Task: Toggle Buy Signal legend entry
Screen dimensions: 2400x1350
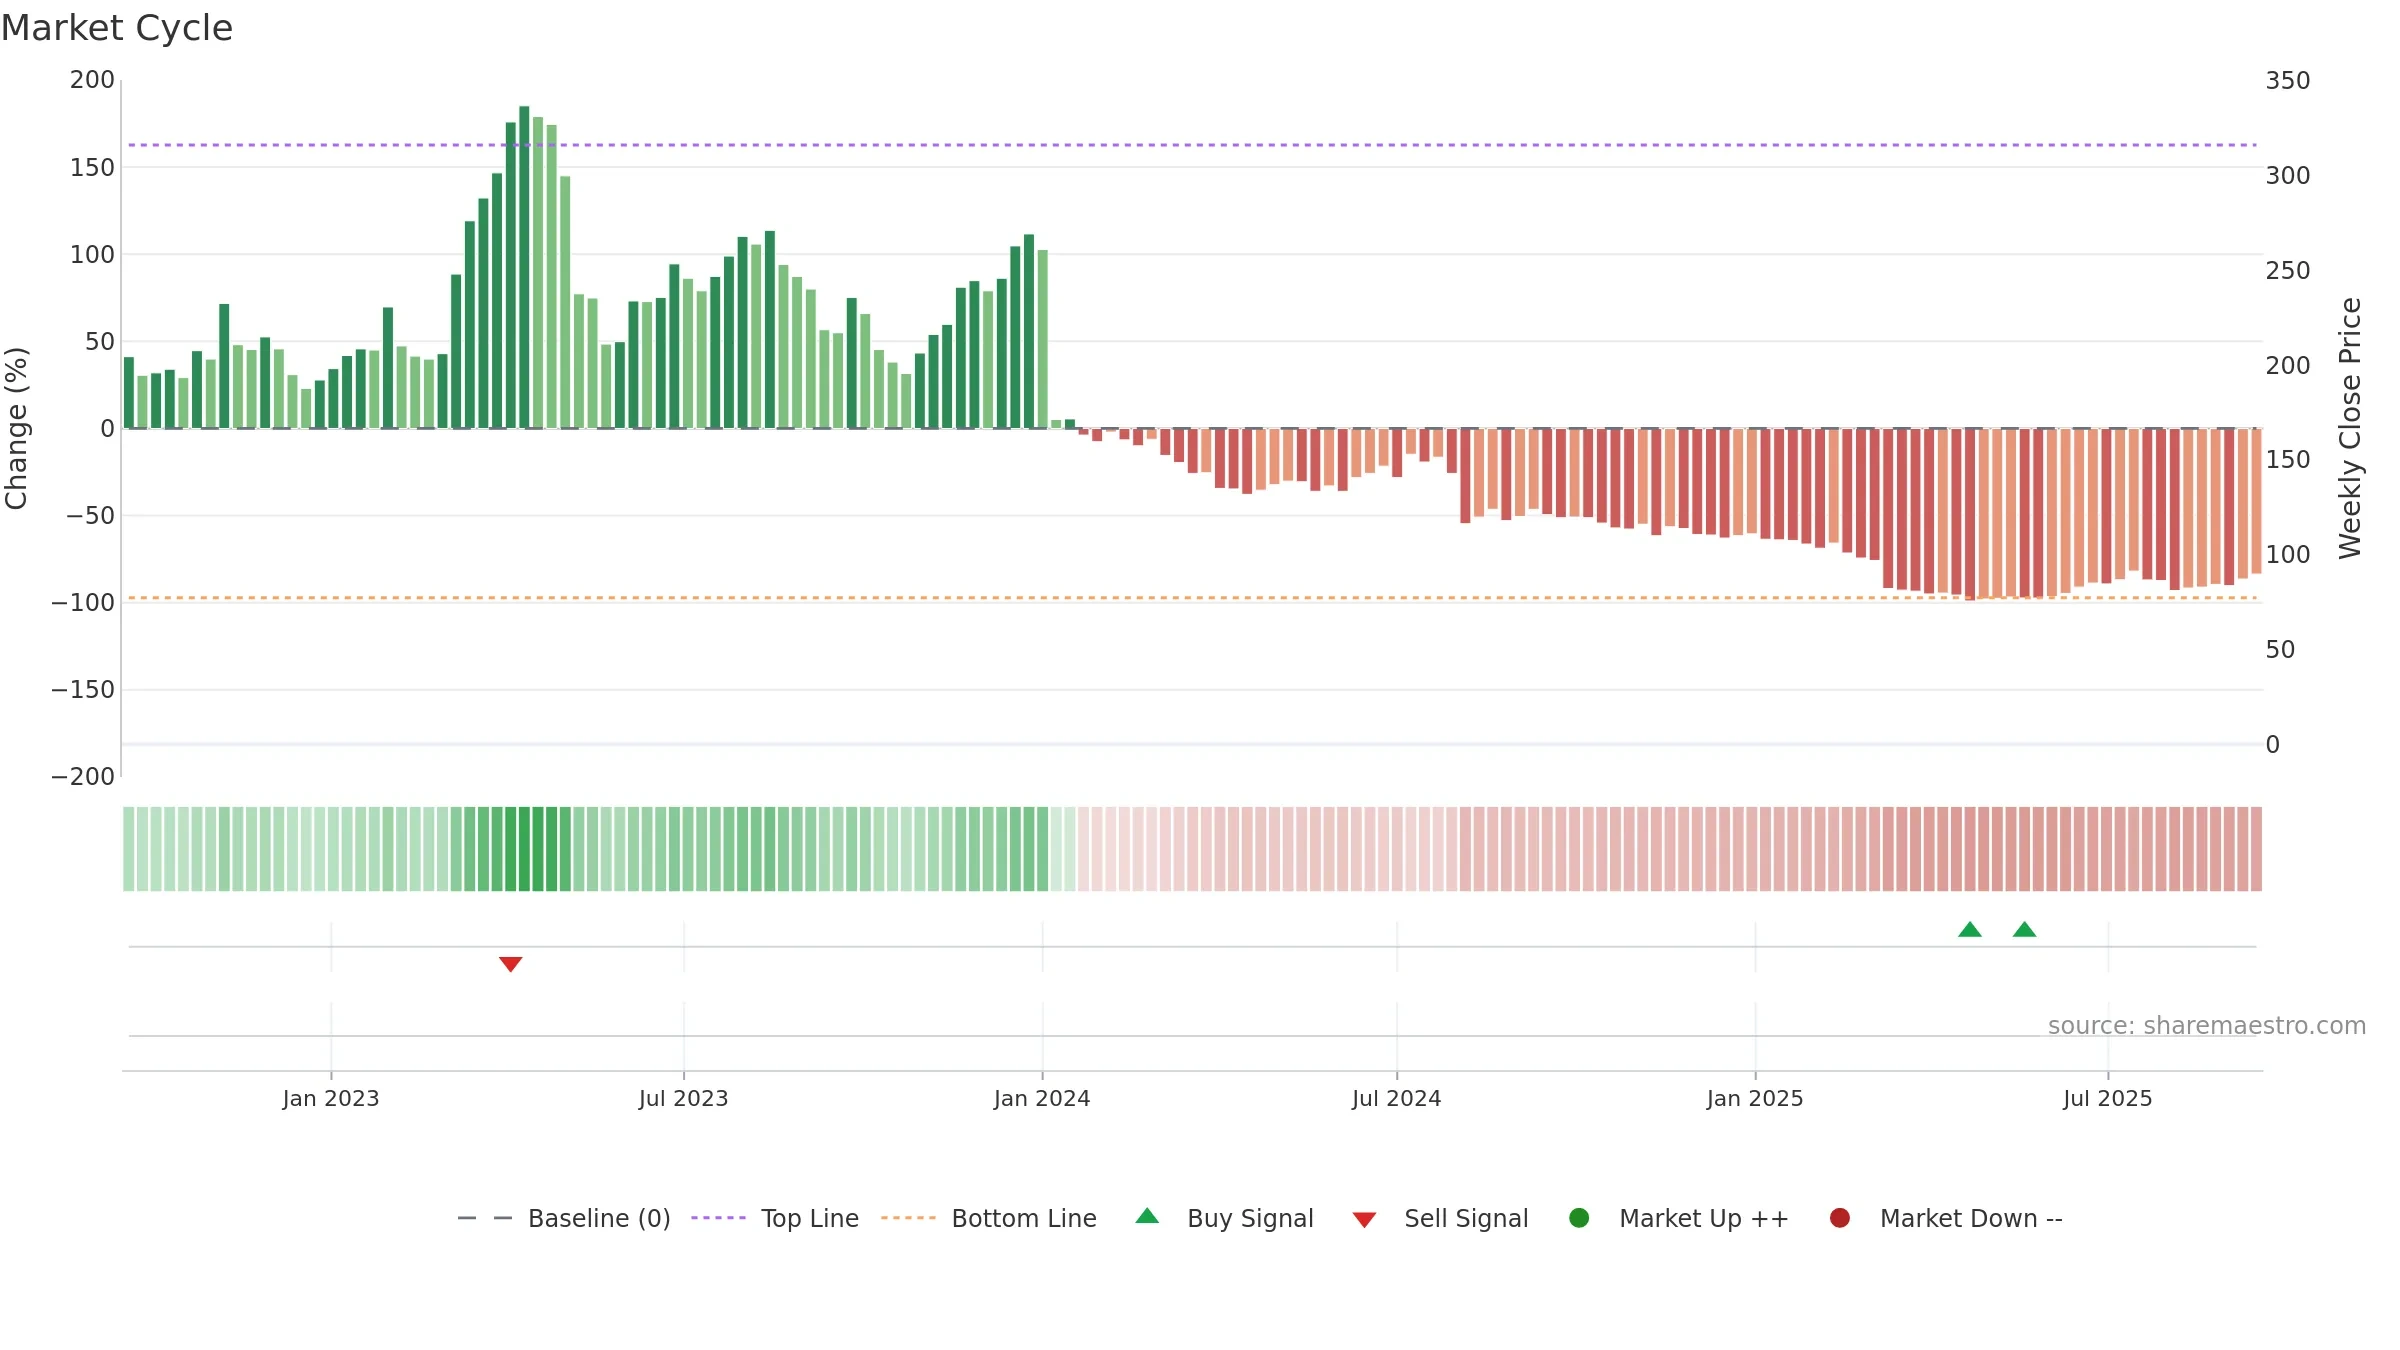Action: click(1225, 1218)
